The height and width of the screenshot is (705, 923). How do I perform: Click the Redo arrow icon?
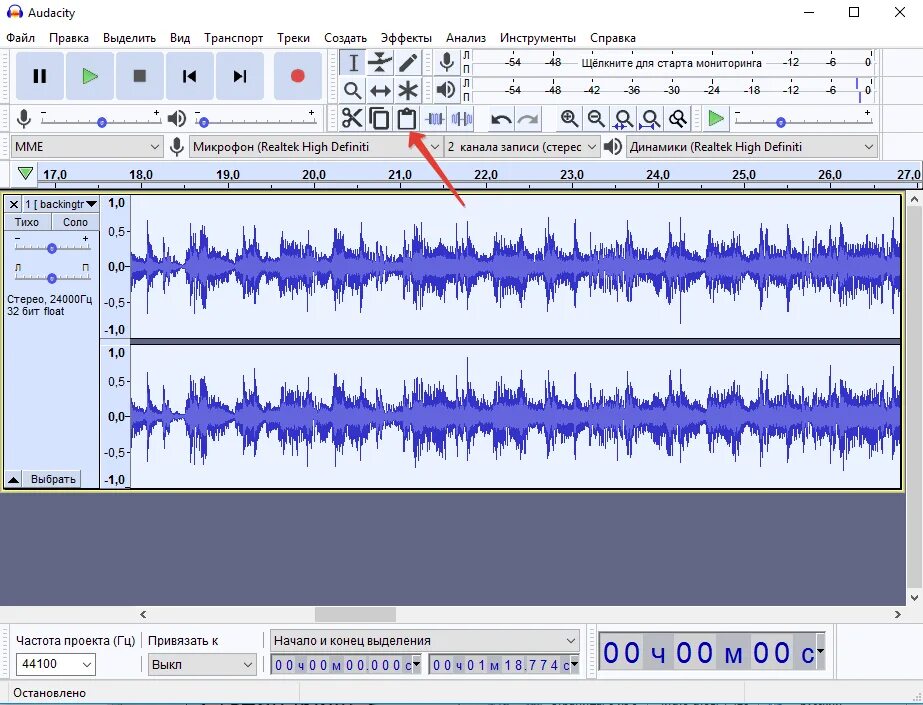coord(528,119)
